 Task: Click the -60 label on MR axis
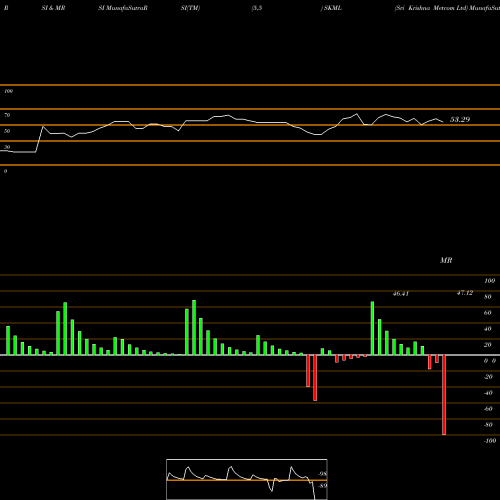click(488, 409)
